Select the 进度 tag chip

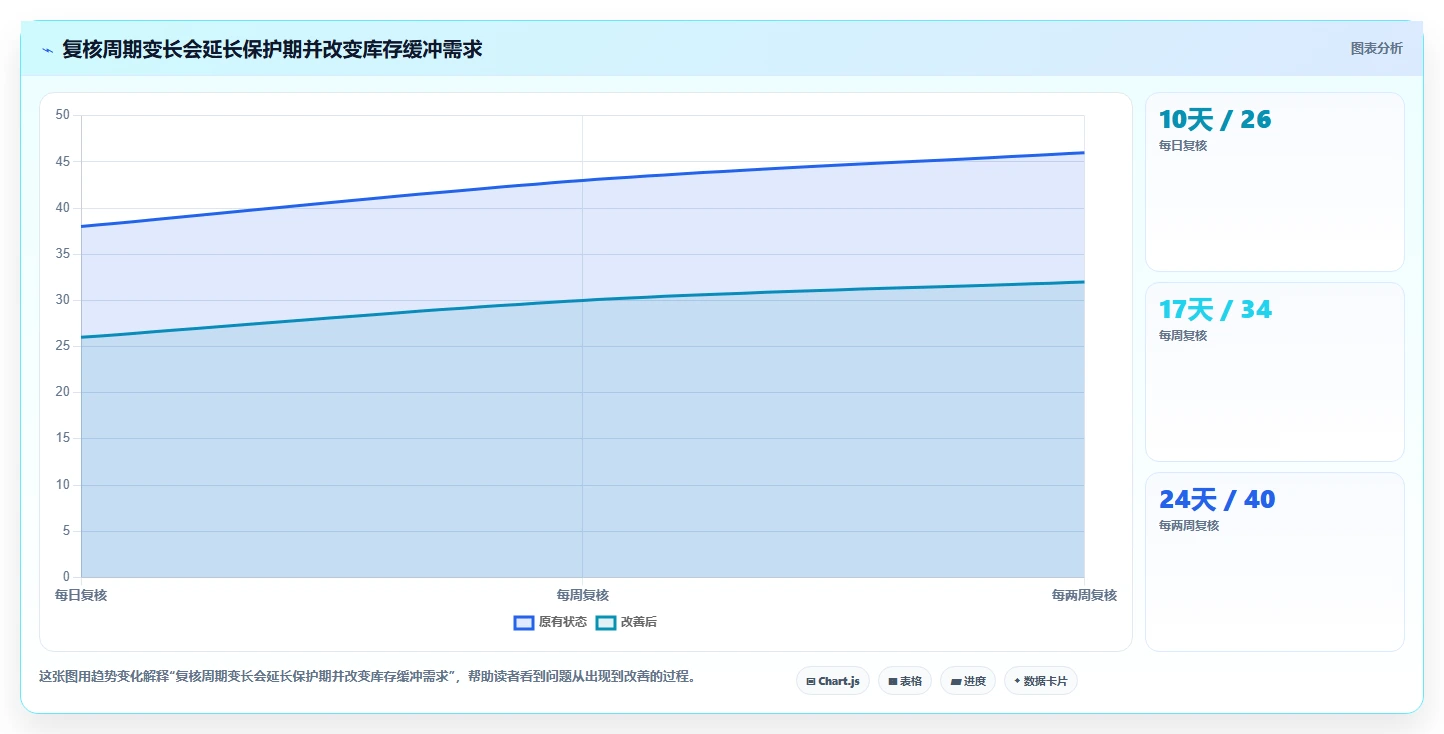[x=968, y=681]
